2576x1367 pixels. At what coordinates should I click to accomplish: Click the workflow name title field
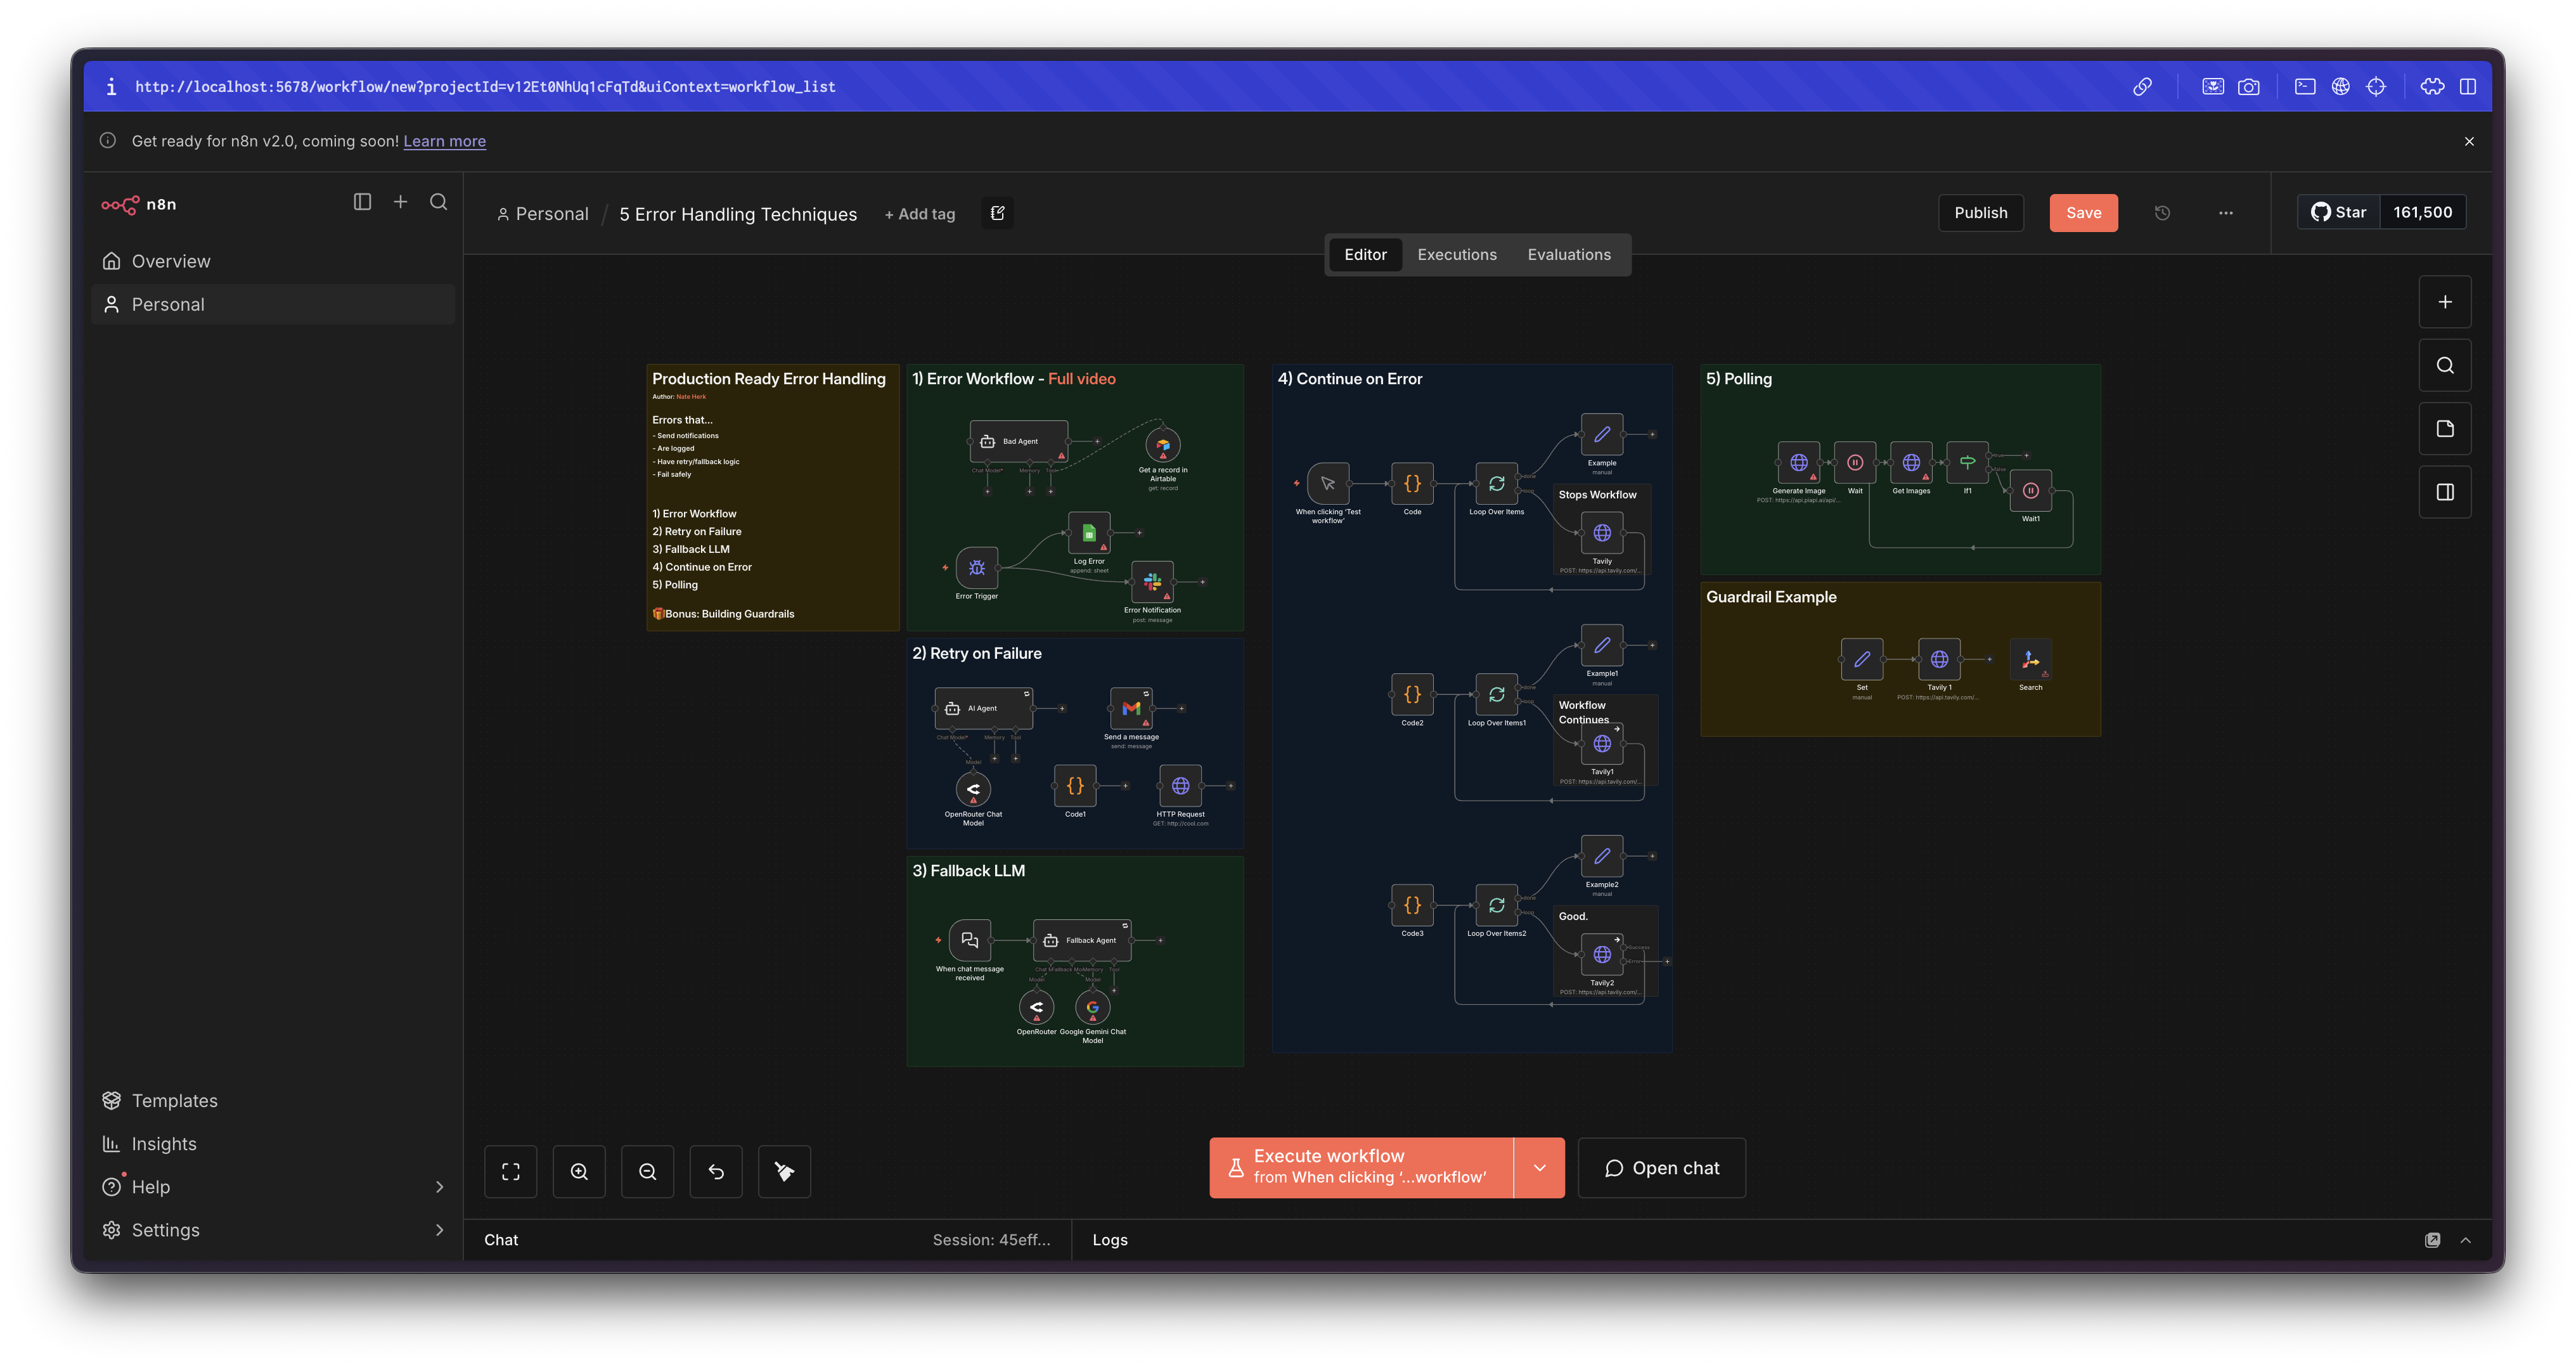pyautogui.click(x=737, y=214)
